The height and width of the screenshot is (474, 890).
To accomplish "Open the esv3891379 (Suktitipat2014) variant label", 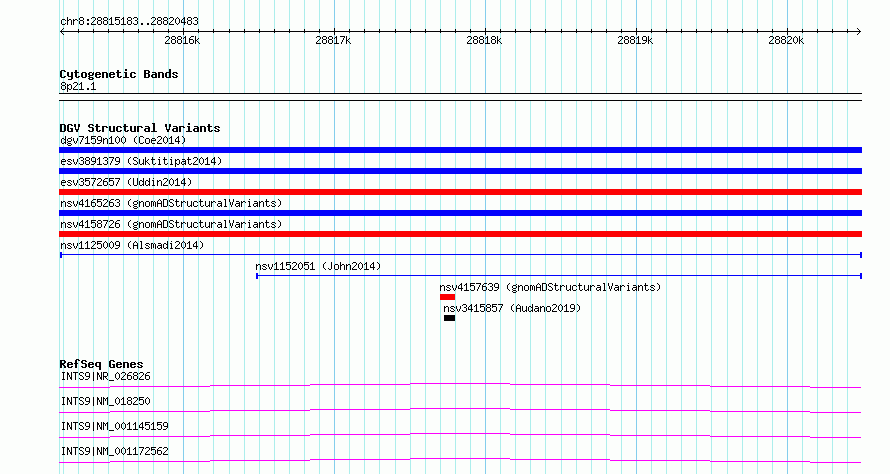I will (141, 161).
